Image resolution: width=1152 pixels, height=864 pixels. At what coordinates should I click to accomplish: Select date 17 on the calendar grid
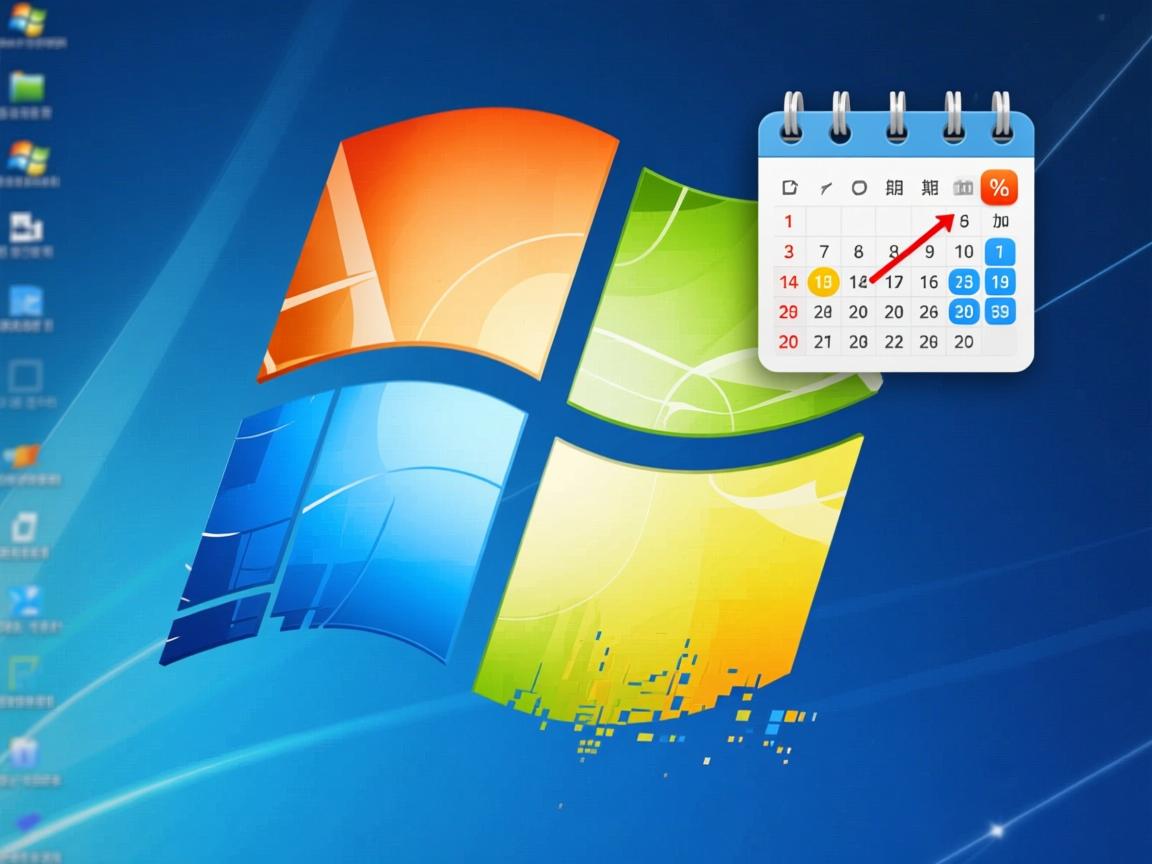pos(894,282)
